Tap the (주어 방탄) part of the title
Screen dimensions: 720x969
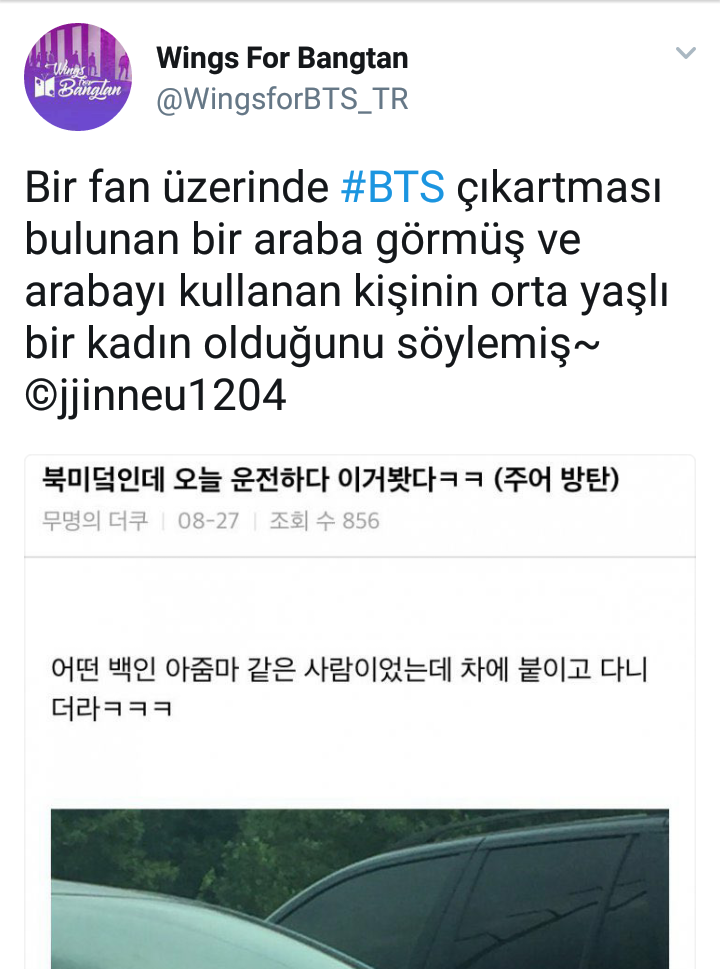[557, 480]
